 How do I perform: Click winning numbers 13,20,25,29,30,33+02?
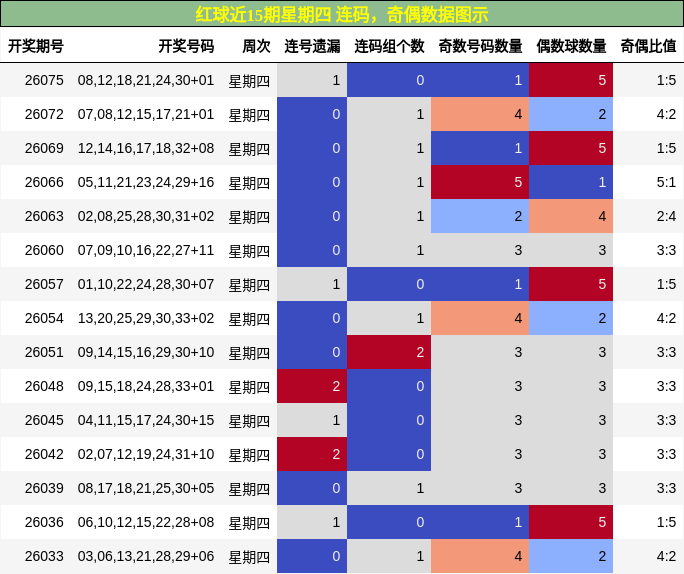pyautogui.click(x=146, y=318)
